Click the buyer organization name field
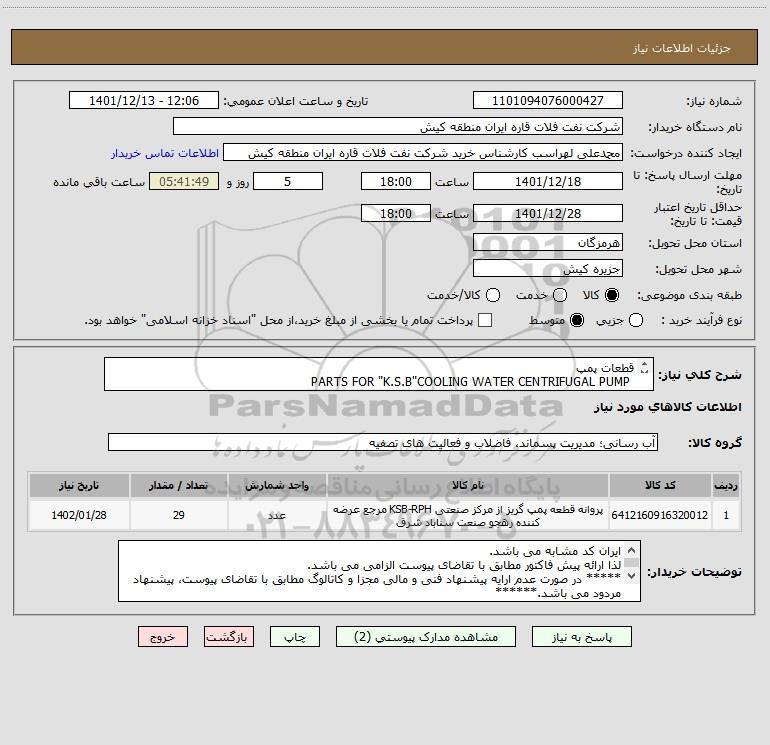This screenshot has width=770, height=745. [x=398, y=127]
